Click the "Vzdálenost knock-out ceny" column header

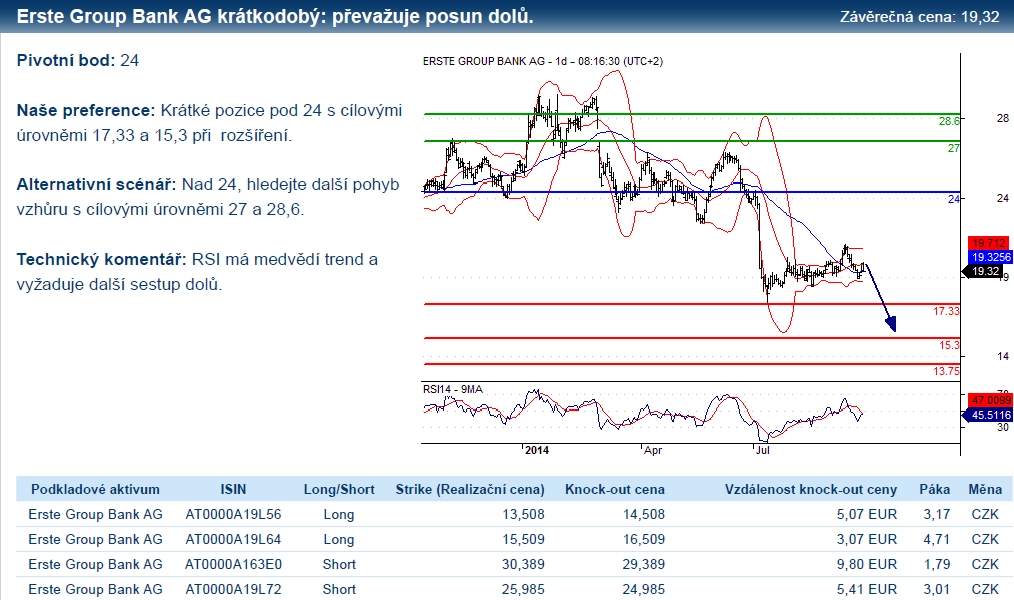tap(811, 489)
